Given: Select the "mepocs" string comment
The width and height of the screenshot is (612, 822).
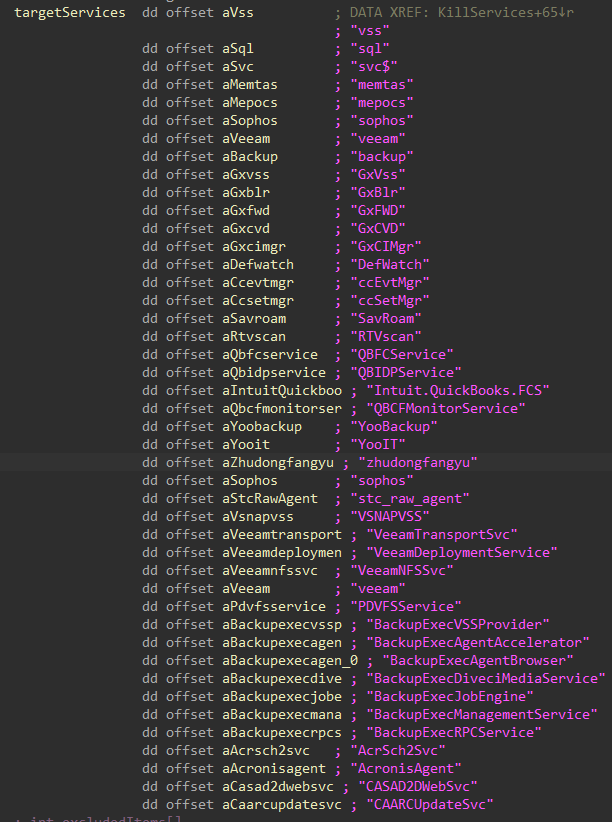Looking at the screenshot, I should pyautogui.click(x=382, y=103).
